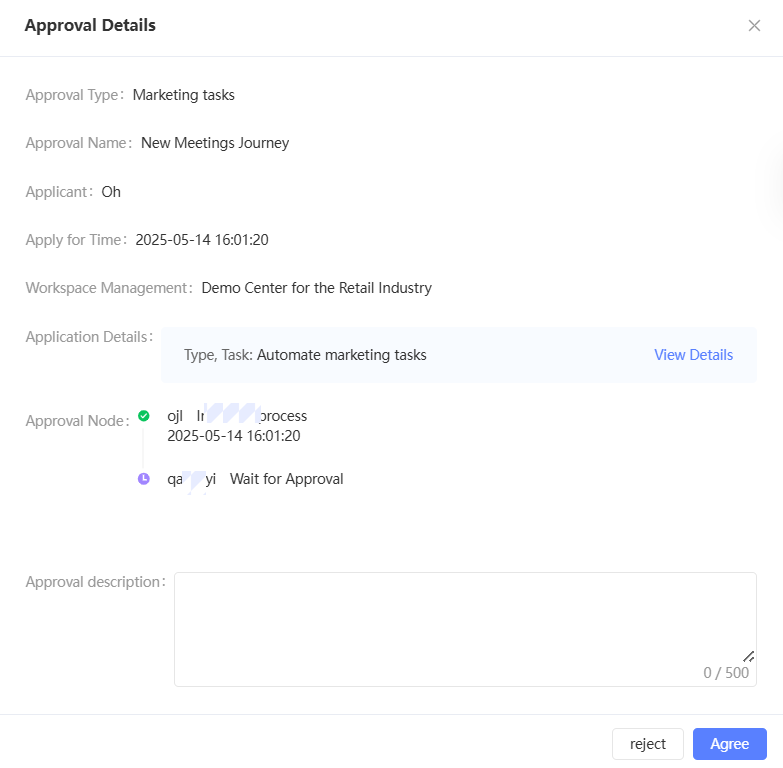Click the 0 / 500 character counter
The width and height of the screenshot is (783, 768).
(x=726, y=673)
